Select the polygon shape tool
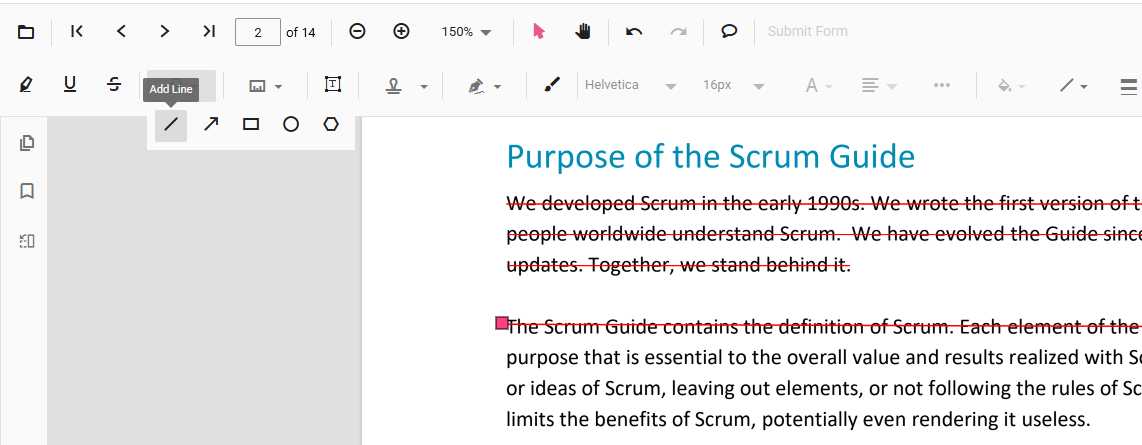 click(x=331, y=125)
